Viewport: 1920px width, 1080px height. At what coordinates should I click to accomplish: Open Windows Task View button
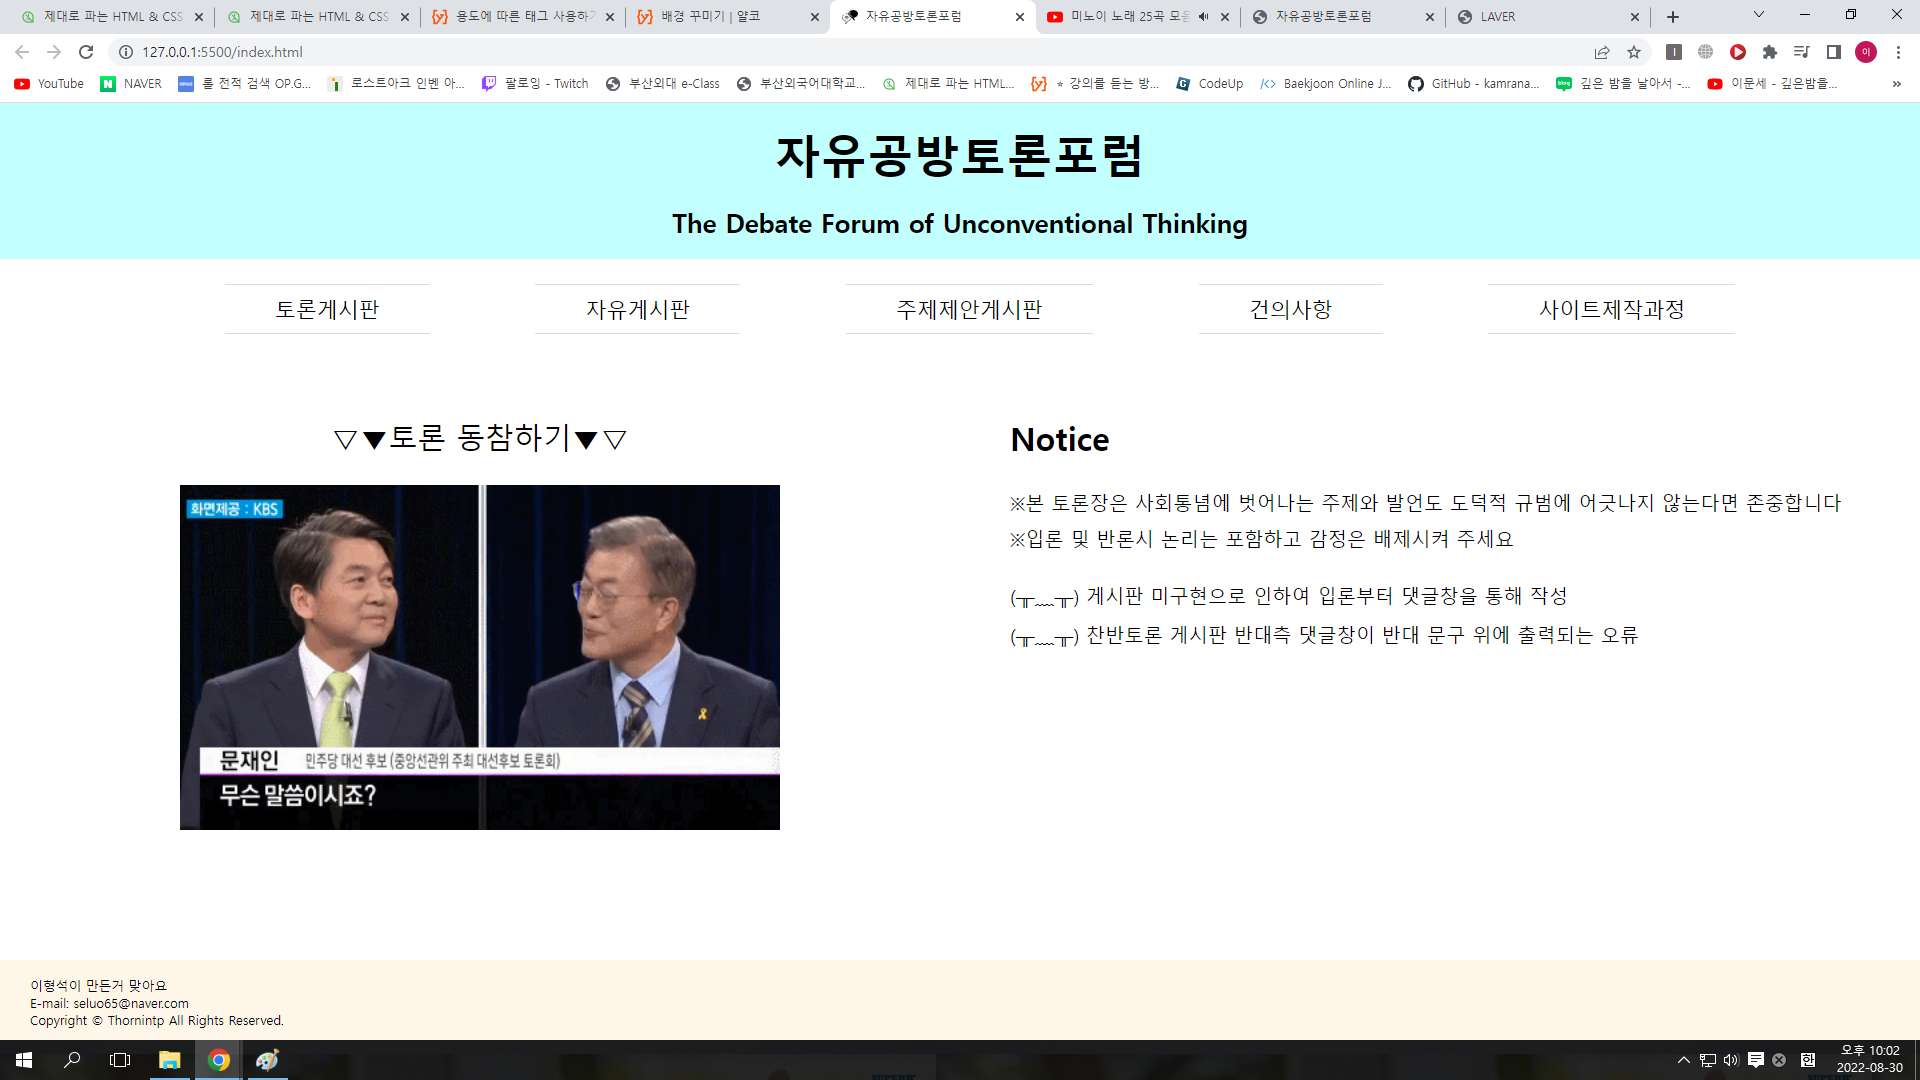pyautogui.click(x=120, y=1060)
